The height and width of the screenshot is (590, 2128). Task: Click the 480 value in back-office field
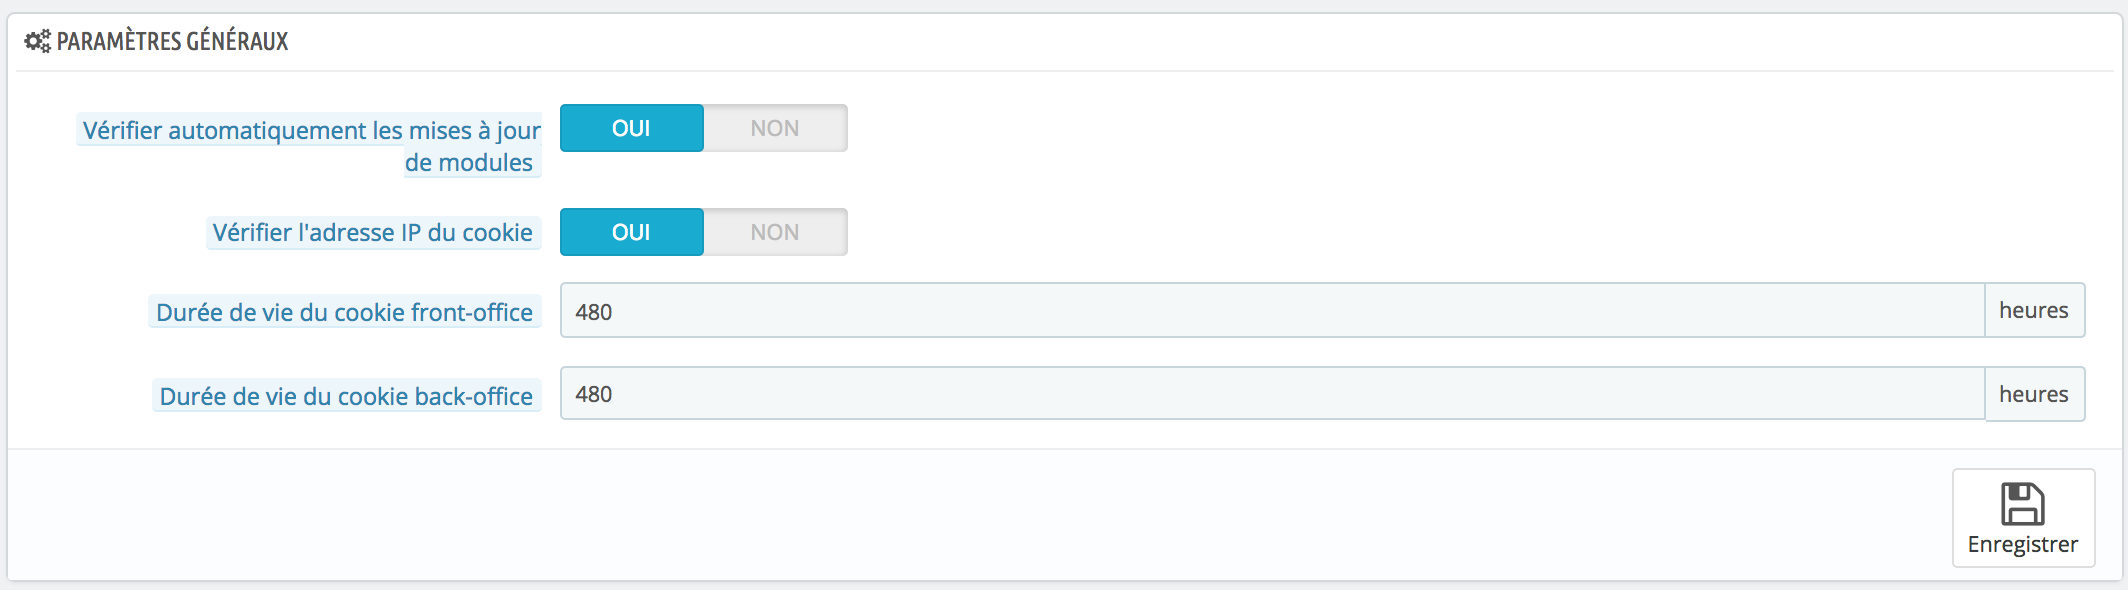click(593, 394)
